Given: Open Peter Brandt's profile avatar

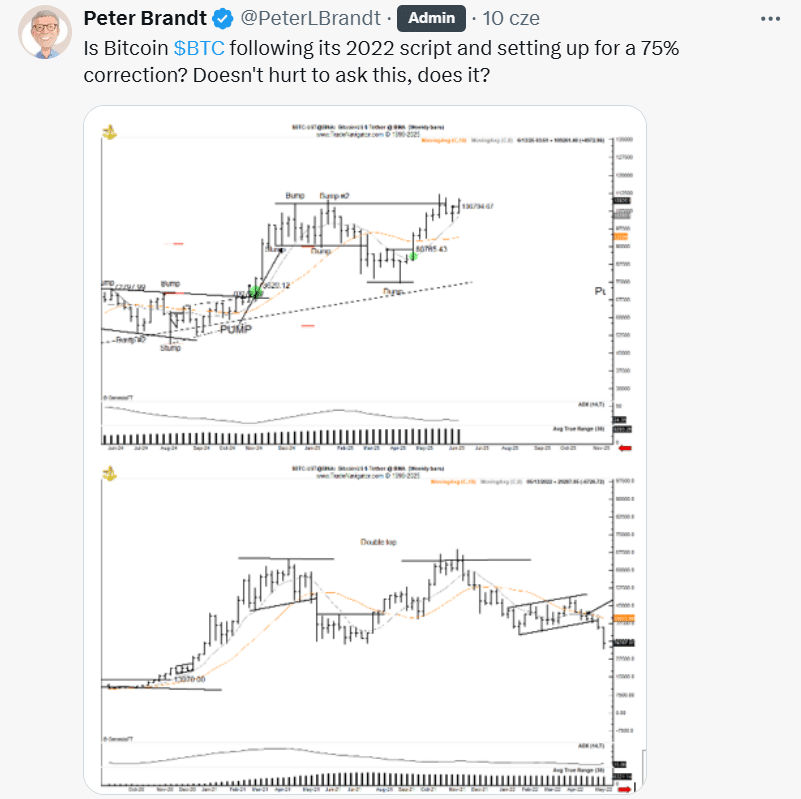Looking at the screenshot, I should click(45, 32).
